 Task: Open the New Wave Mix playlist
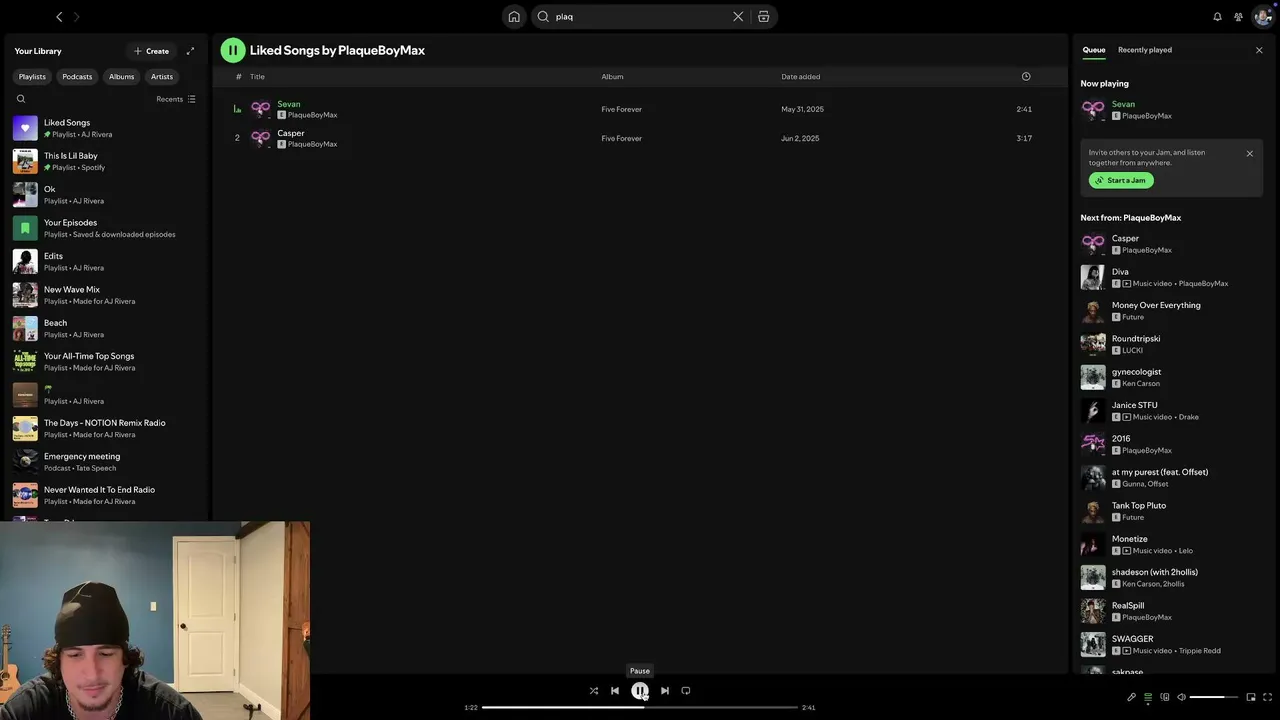(x=108, y=295)
